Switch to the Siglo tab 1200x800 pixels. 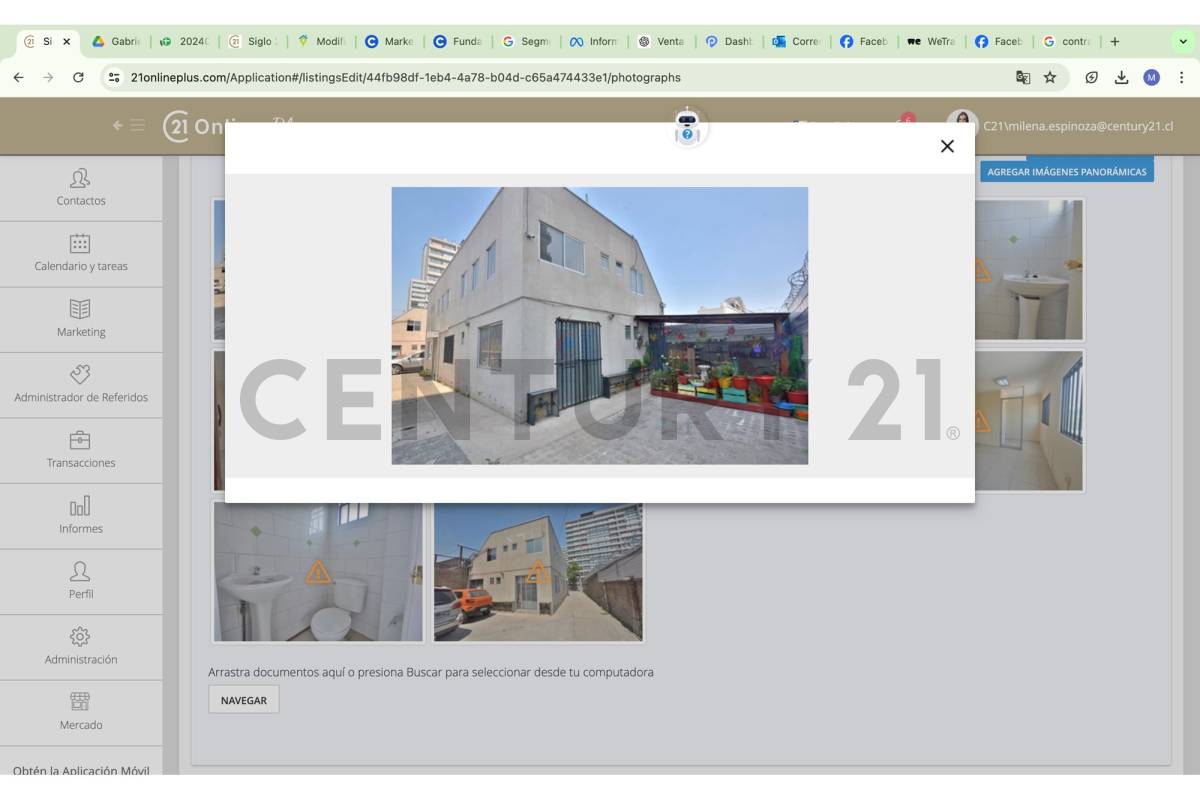click(253, 42)
